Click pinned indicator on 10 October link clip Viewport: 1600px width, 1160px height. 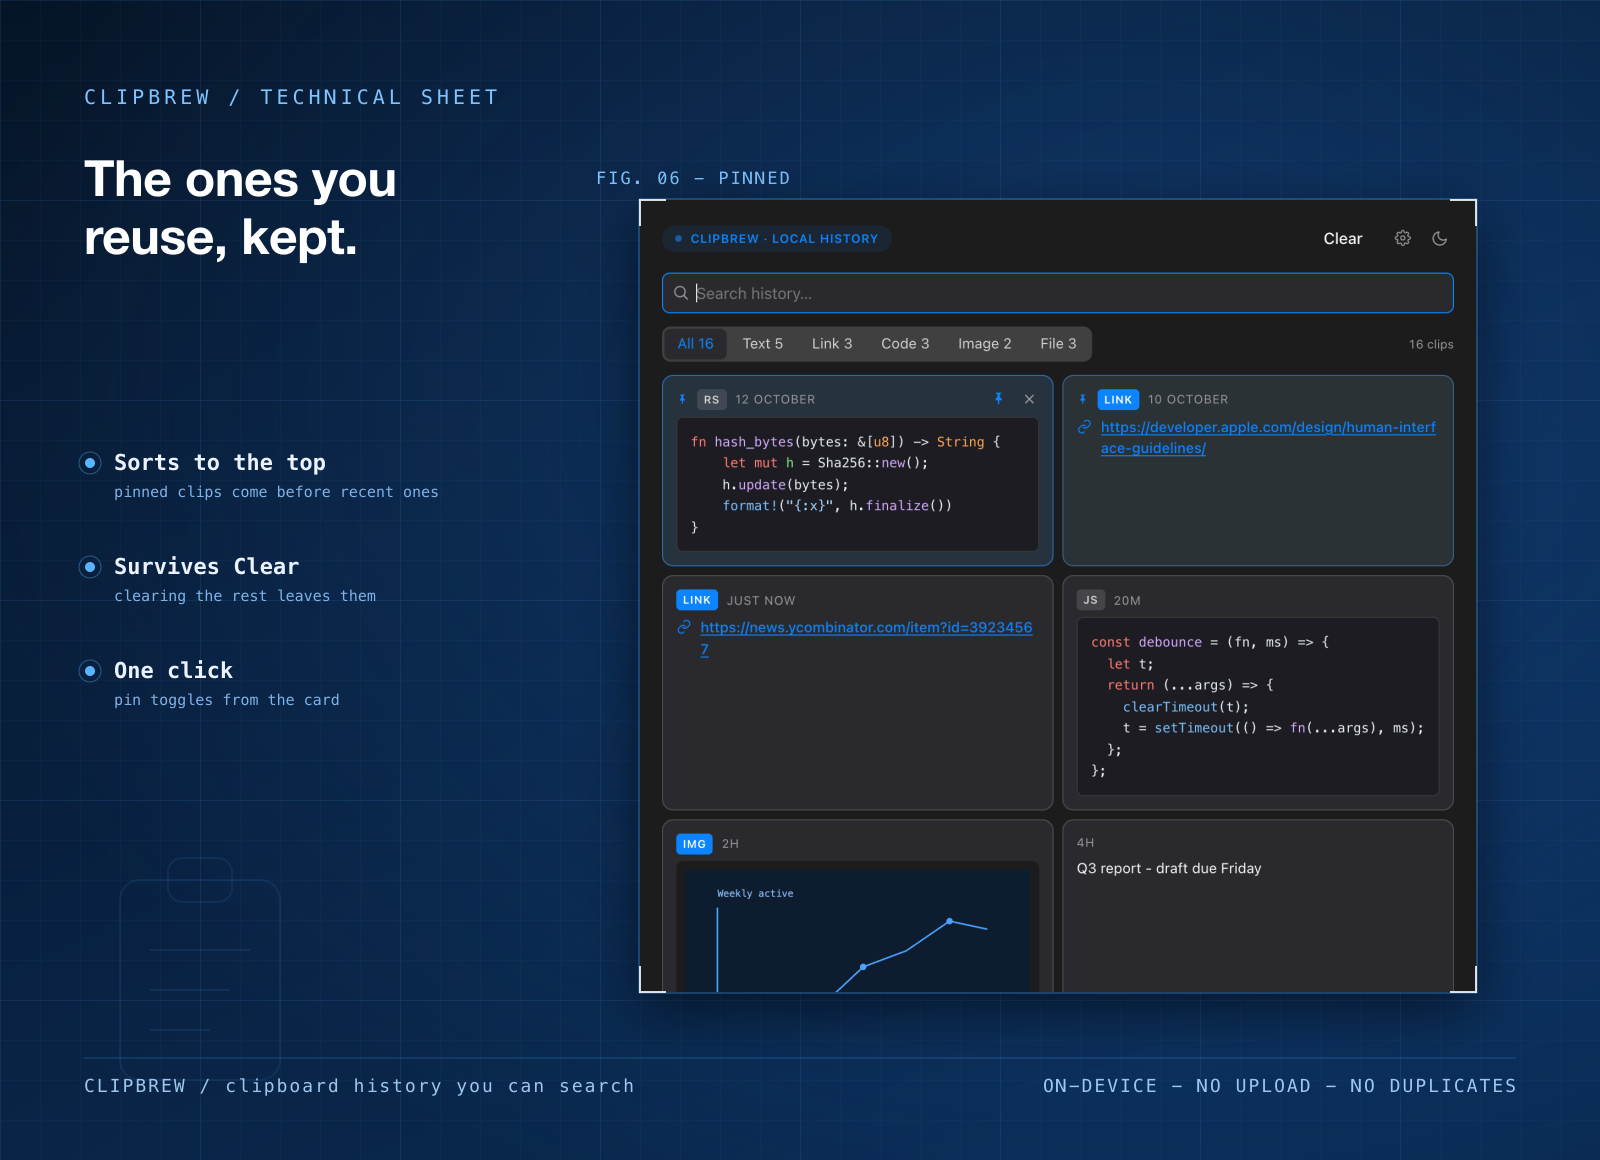(x=1083, y=399)
